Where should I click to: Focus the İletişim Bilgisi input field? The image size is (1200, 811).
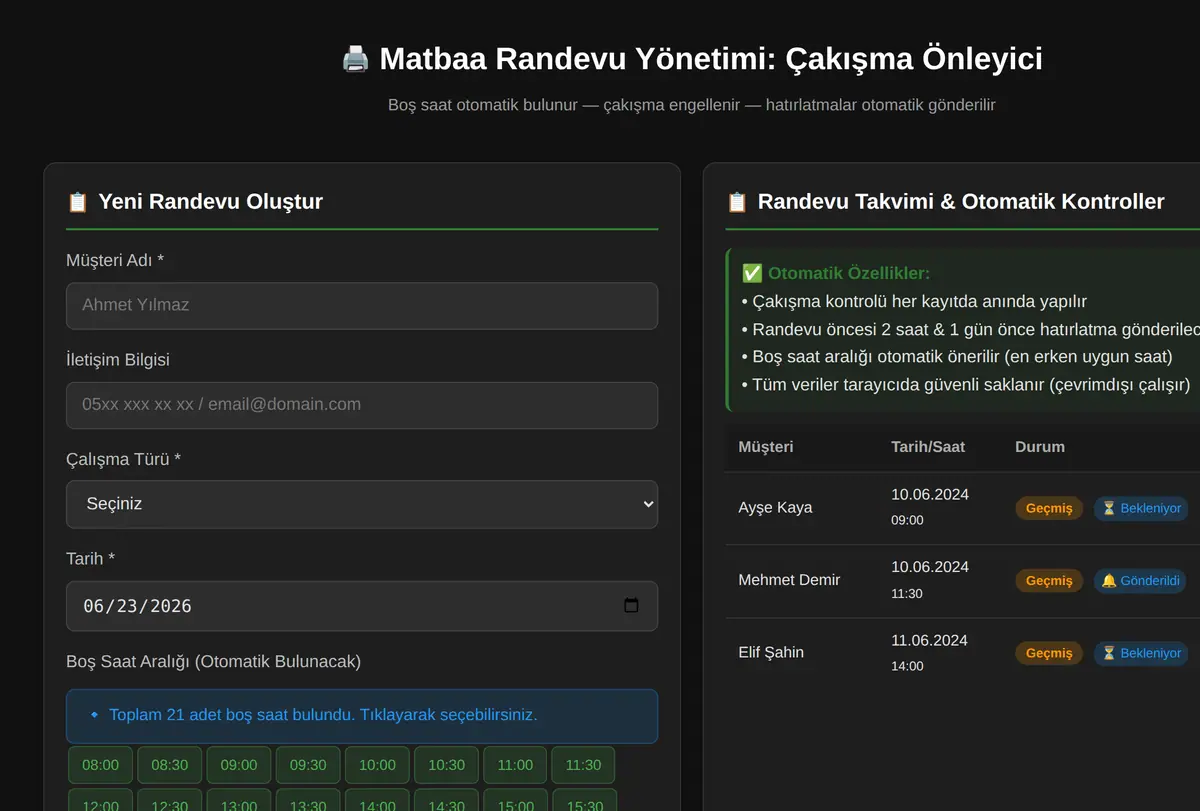(x=362, y=405)
